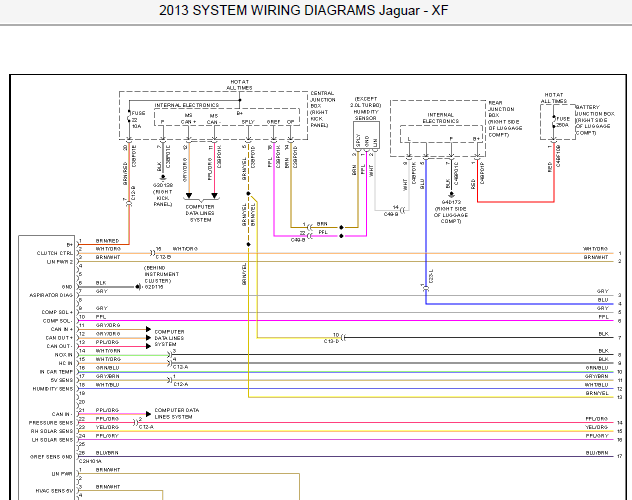
Task: Select the "COMP SOL +" pin label
Action: pos(57,312)
